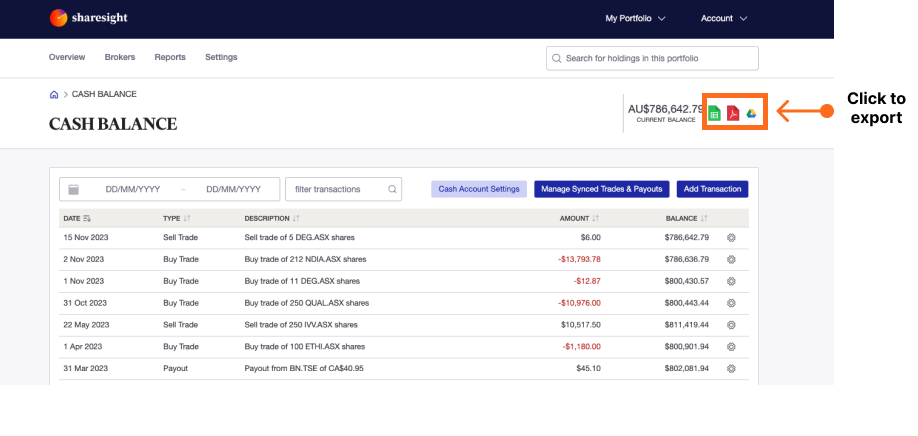Viewport: 918px width, 436px height.
Task: Sort transactions by Description column
Action: point(272,218)
